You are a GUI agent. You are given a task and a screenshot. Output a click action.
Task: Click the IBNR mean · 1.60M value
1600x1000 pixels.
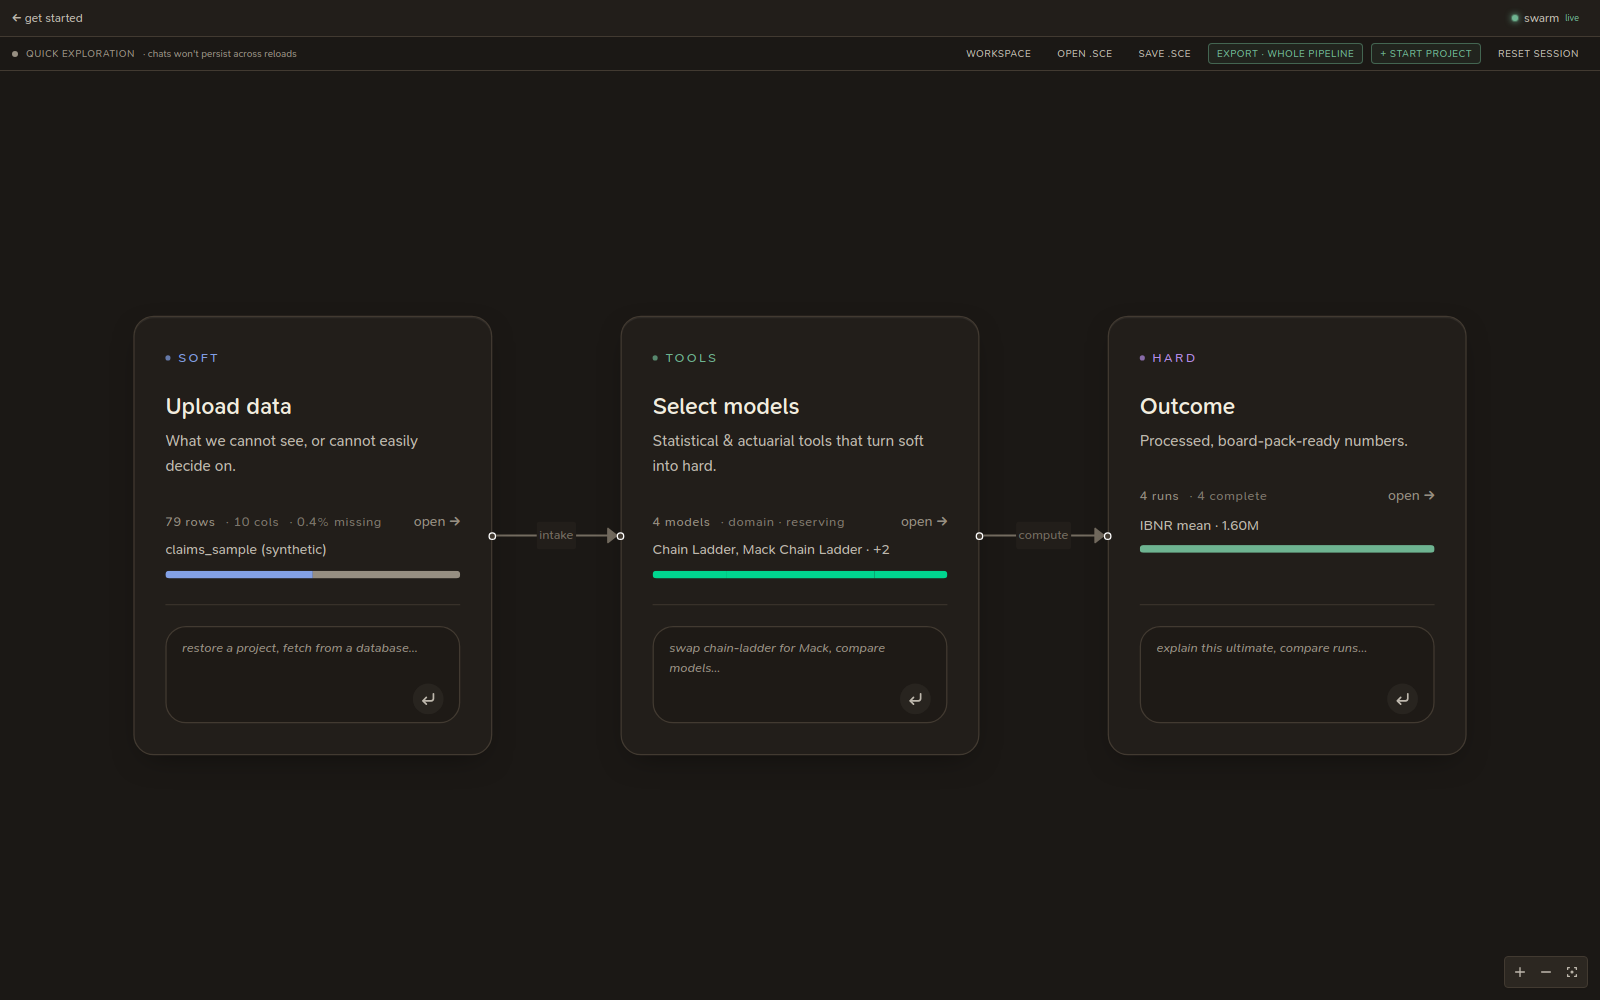tap(1199, 526)
